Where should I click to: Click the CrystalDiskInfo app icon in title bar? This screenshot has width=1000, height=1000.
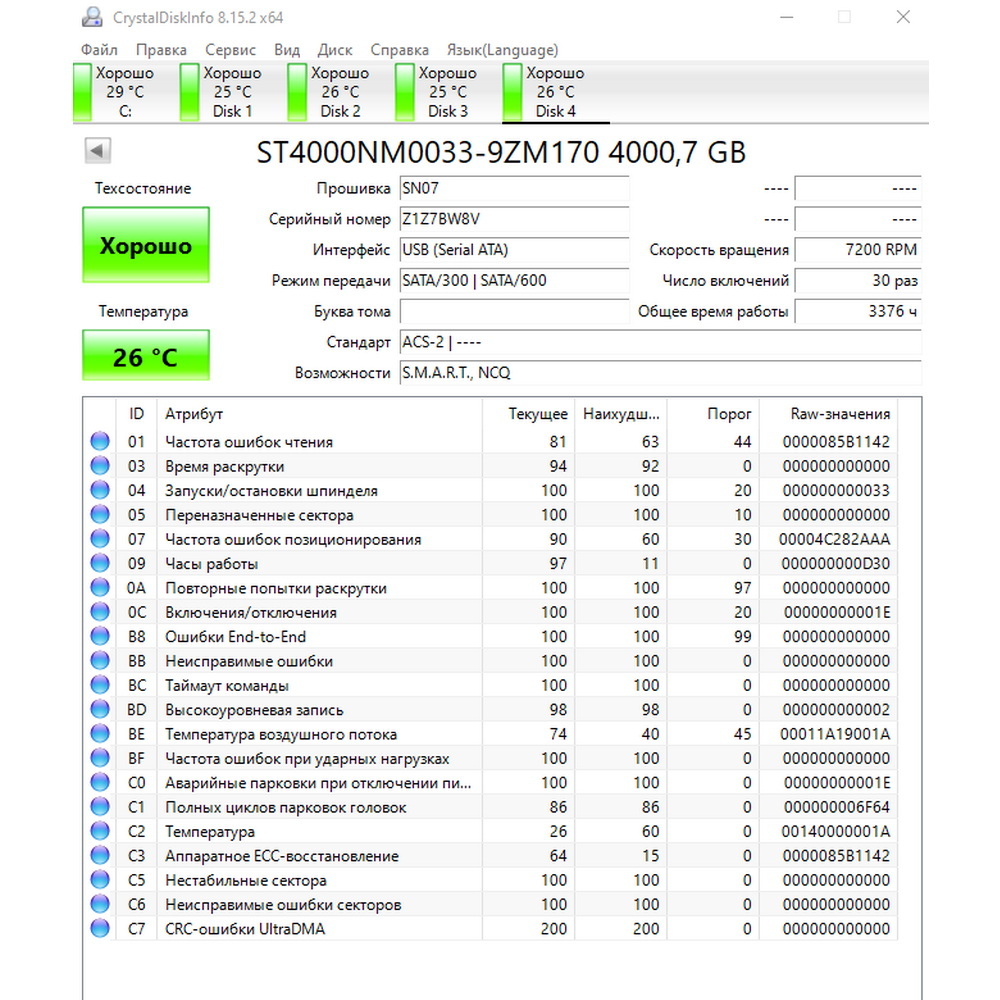92,17
